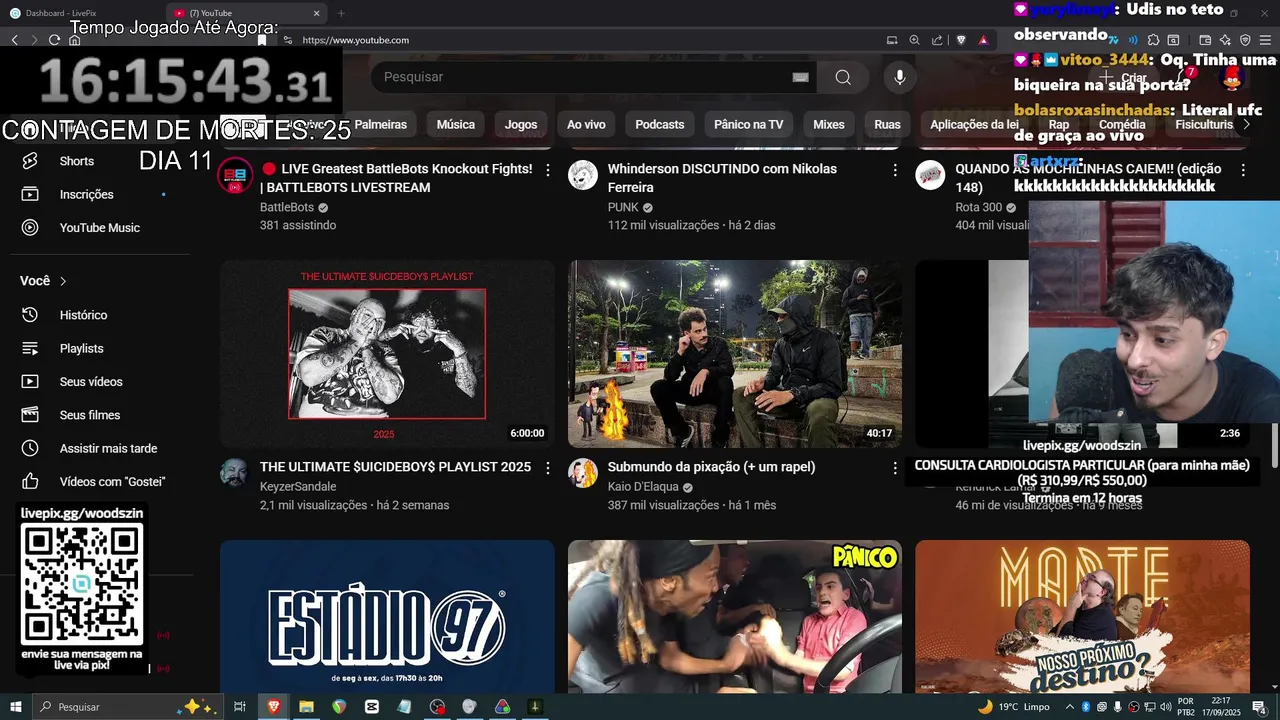The width and height of the screenshot is (1280, 720).
Task: Select the Podcasts category chip
Action: tap(660, 124)
